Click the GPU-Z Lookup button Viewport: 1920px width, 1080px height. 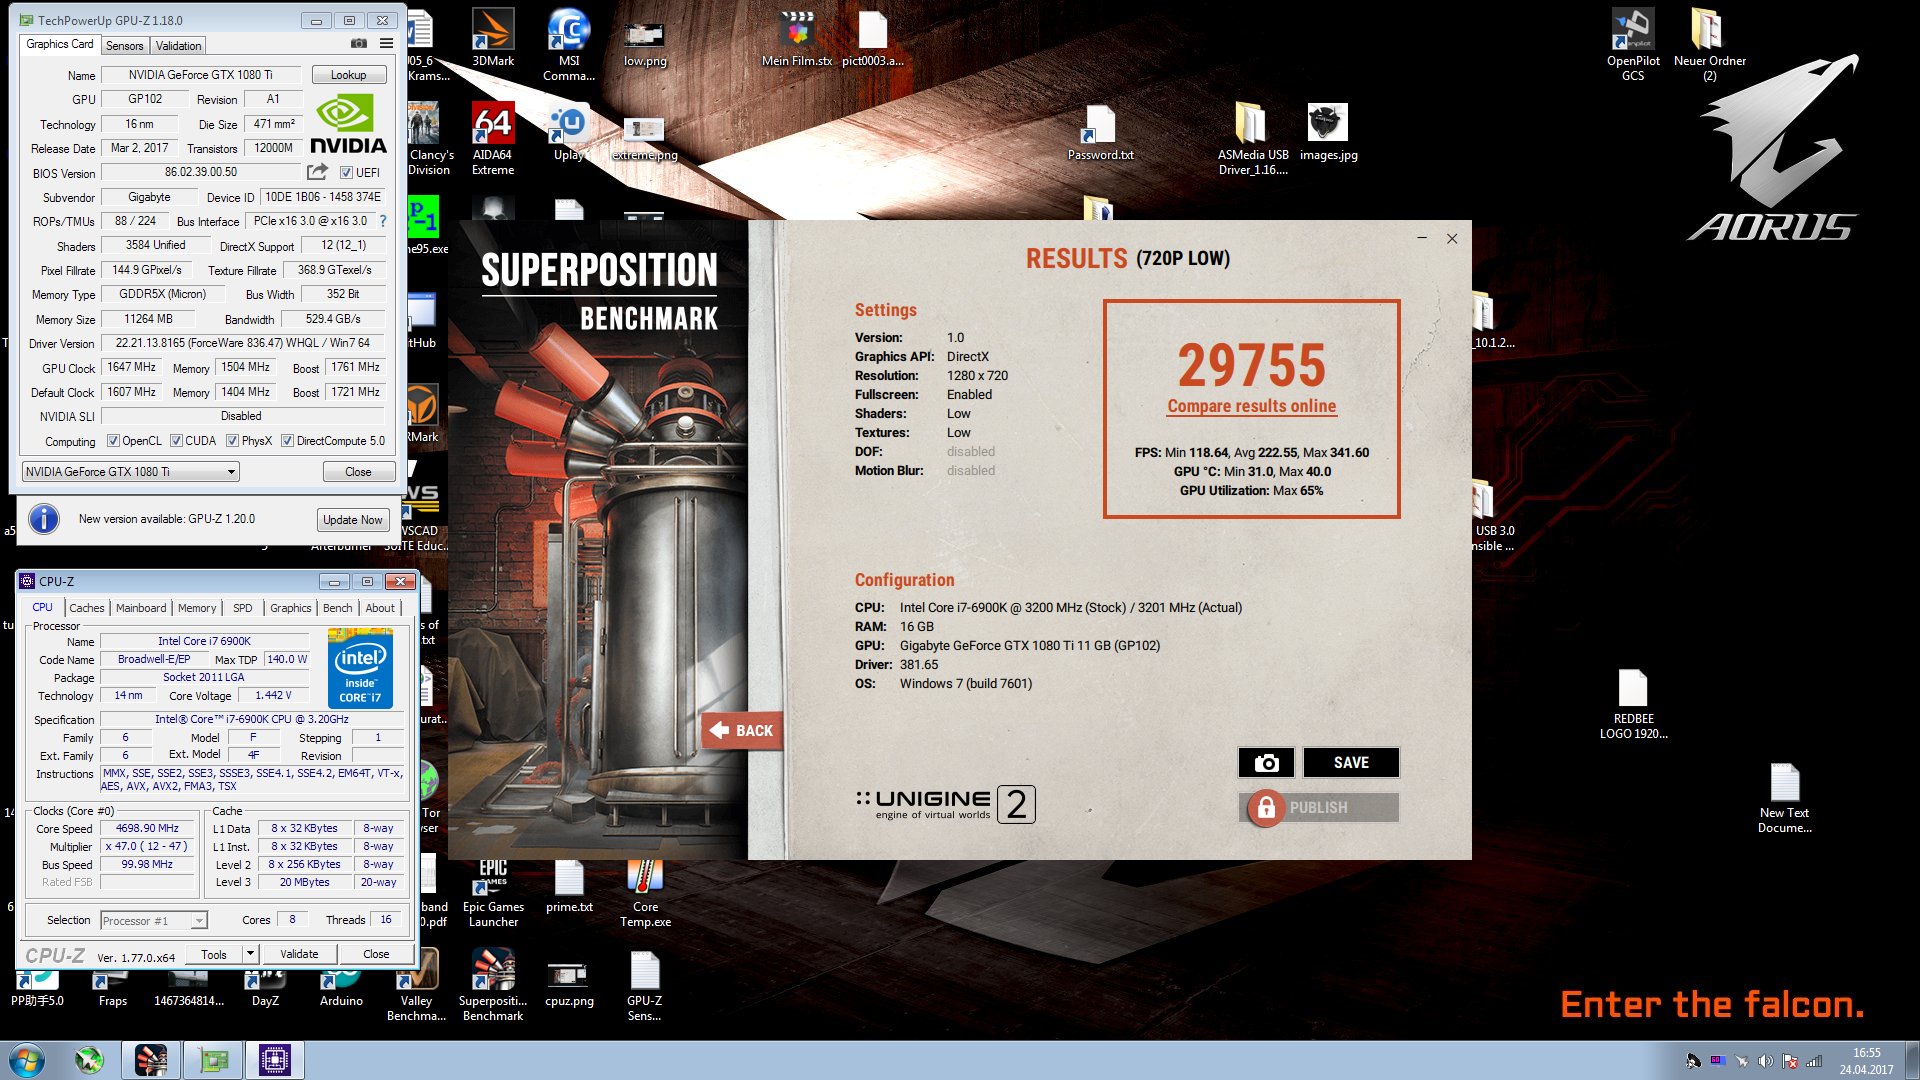point(348,75)
